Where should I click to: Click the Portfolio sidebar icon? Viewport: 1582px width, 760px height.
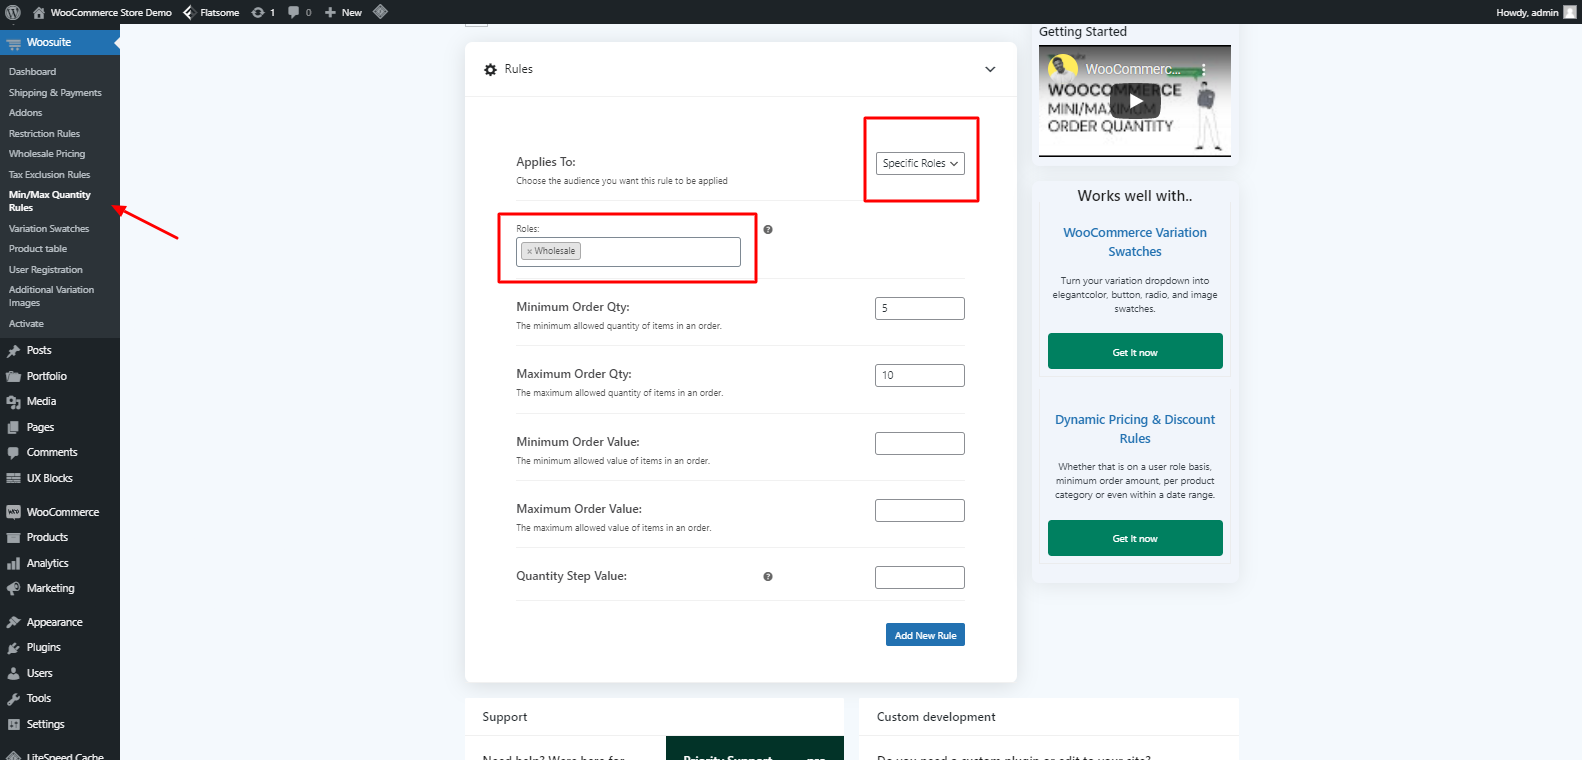[x=13, y=377]
